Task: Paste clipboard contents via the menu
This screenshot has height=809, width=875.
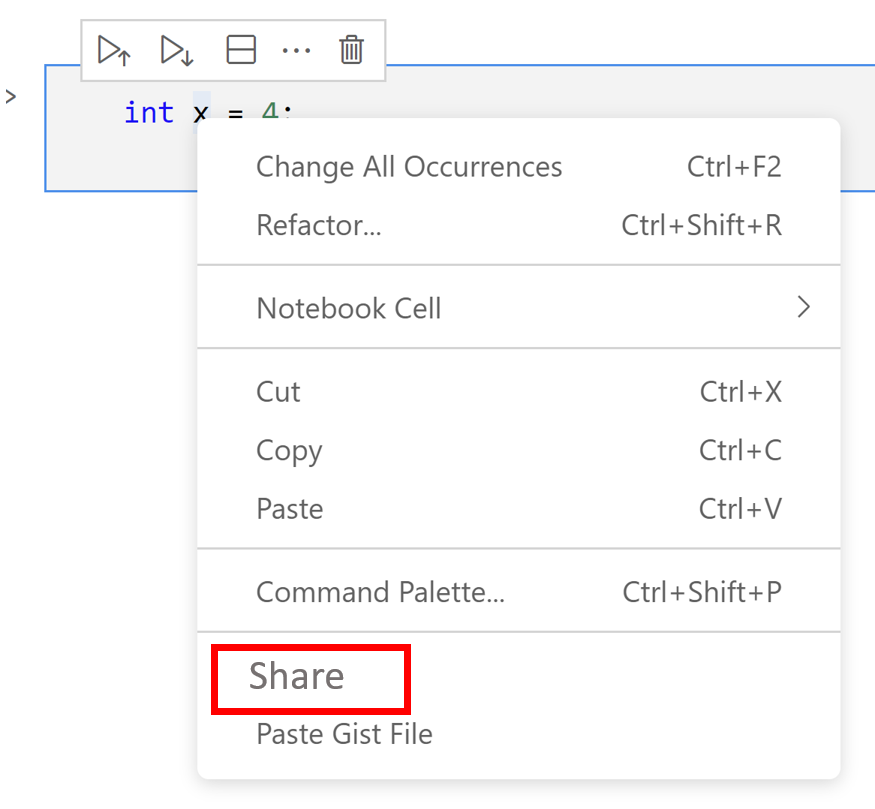Action: (289, 508)
